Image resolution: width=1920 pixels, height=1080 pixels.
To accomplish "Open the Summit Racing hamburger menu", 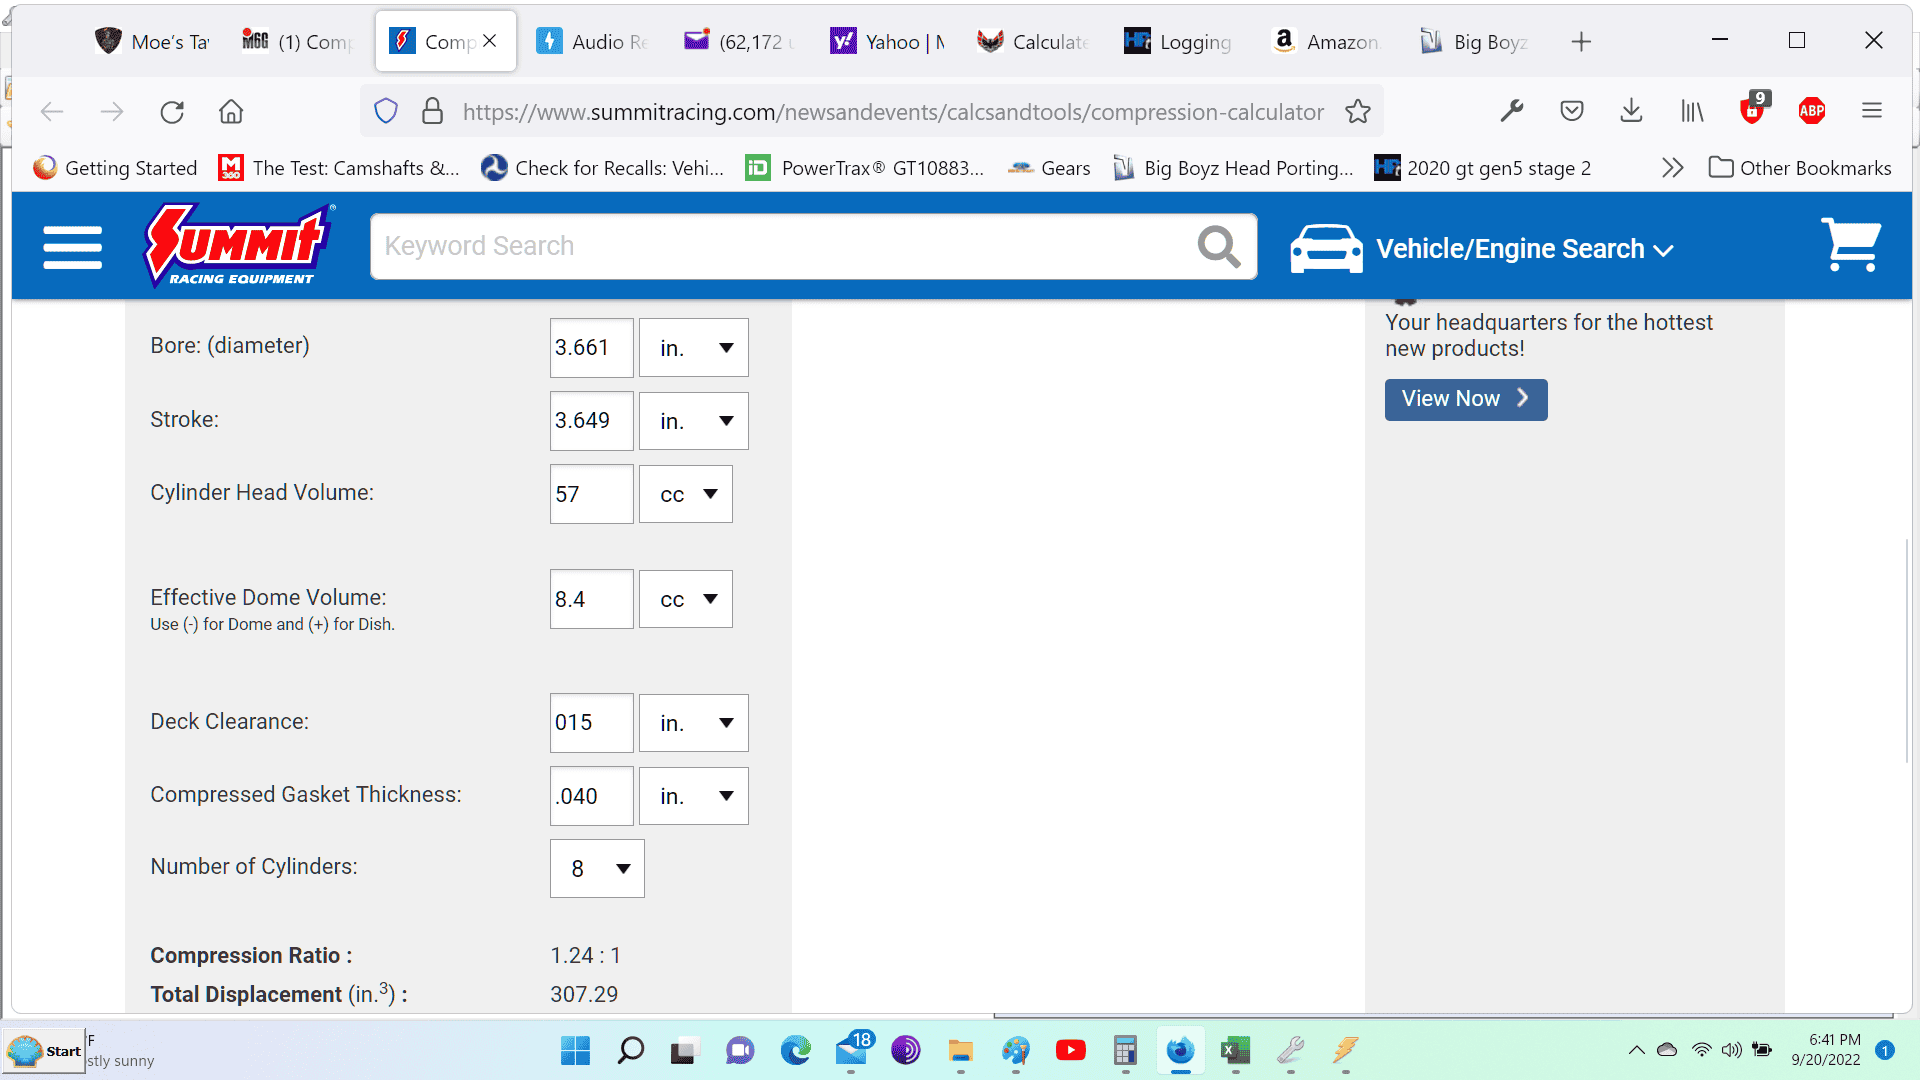I will pos(72,247).
